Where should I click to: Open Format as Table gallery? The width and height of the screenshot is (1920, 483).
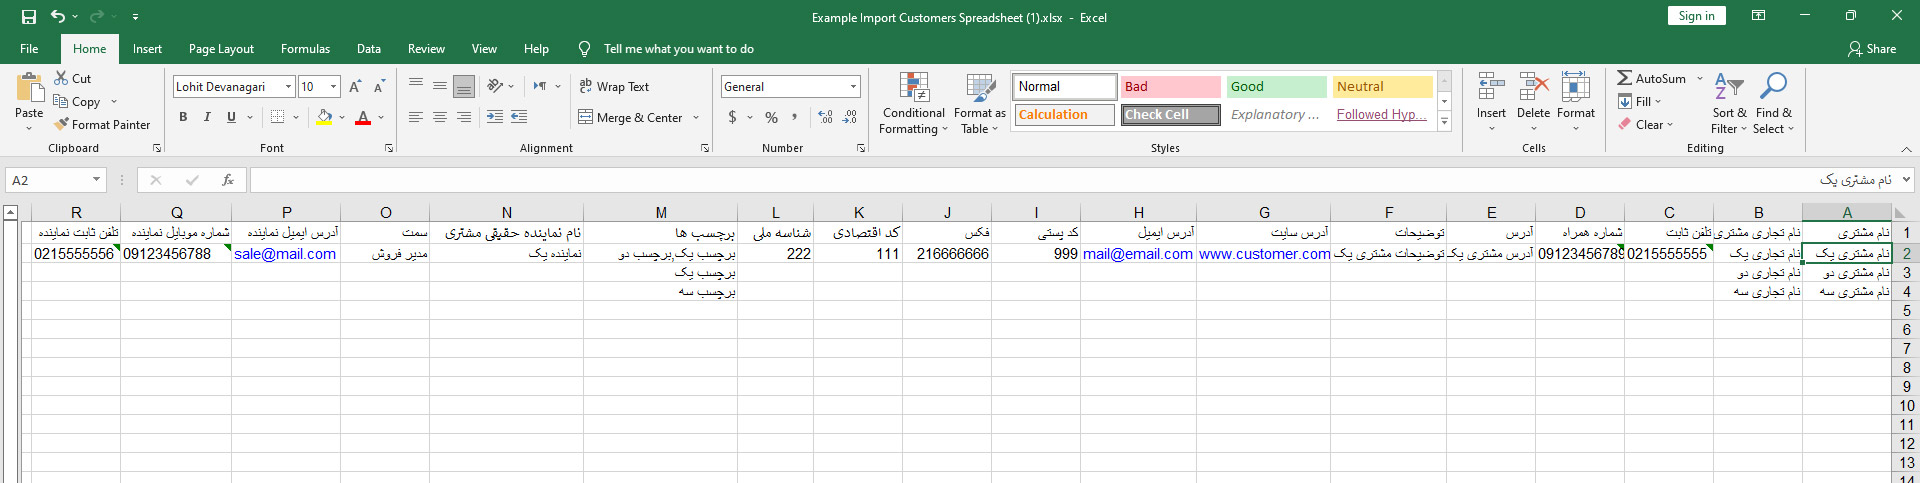click(980, 103)
